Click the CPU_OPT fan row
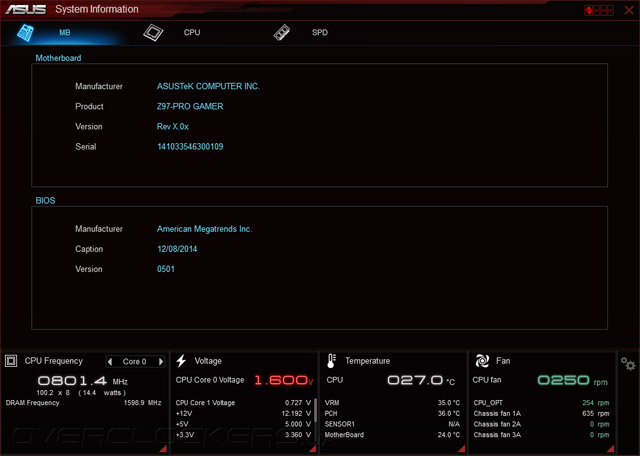 [541, 403]
